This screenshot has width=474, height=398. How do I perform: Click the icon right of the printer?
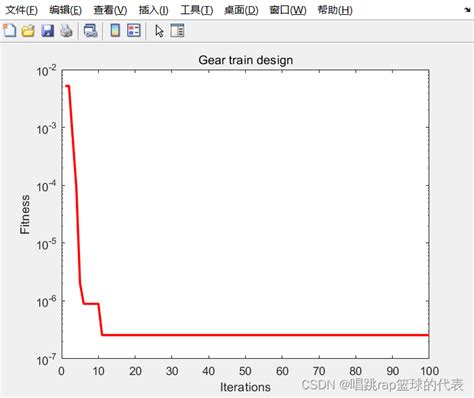(x=90, y=31)
